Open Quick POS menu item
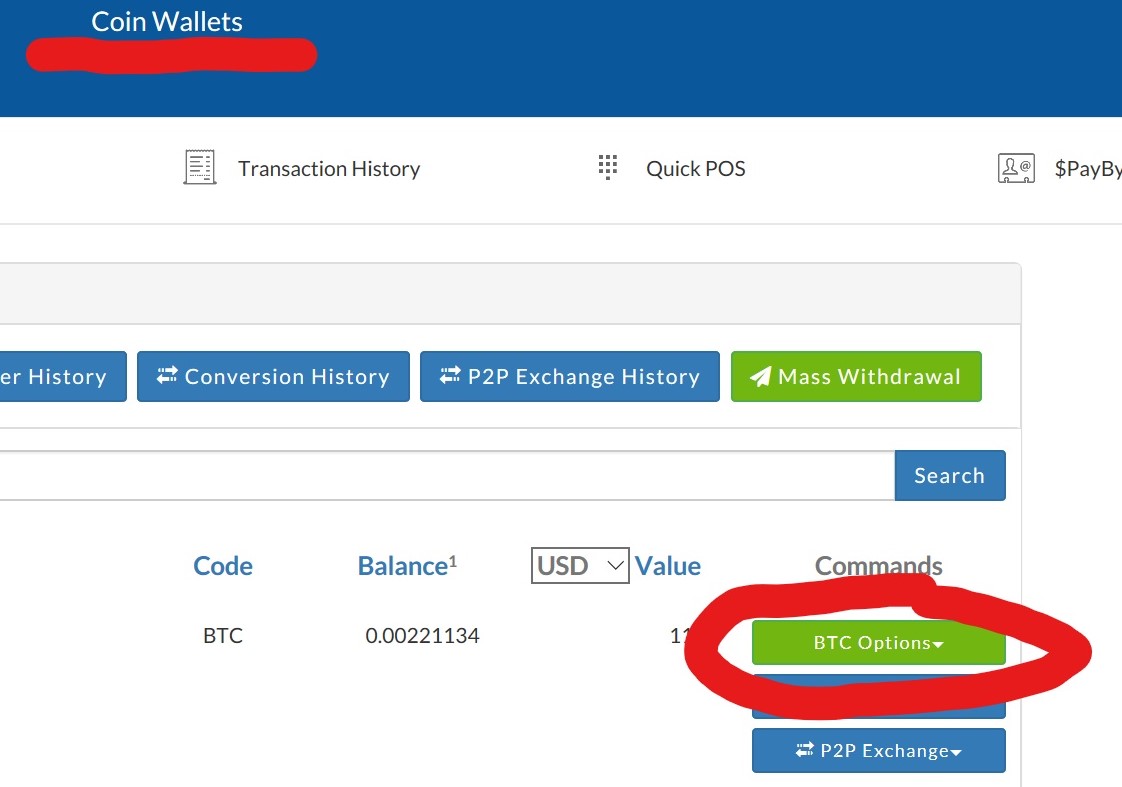The height and width of the screenshot is (787, 1122). point(696,168)
